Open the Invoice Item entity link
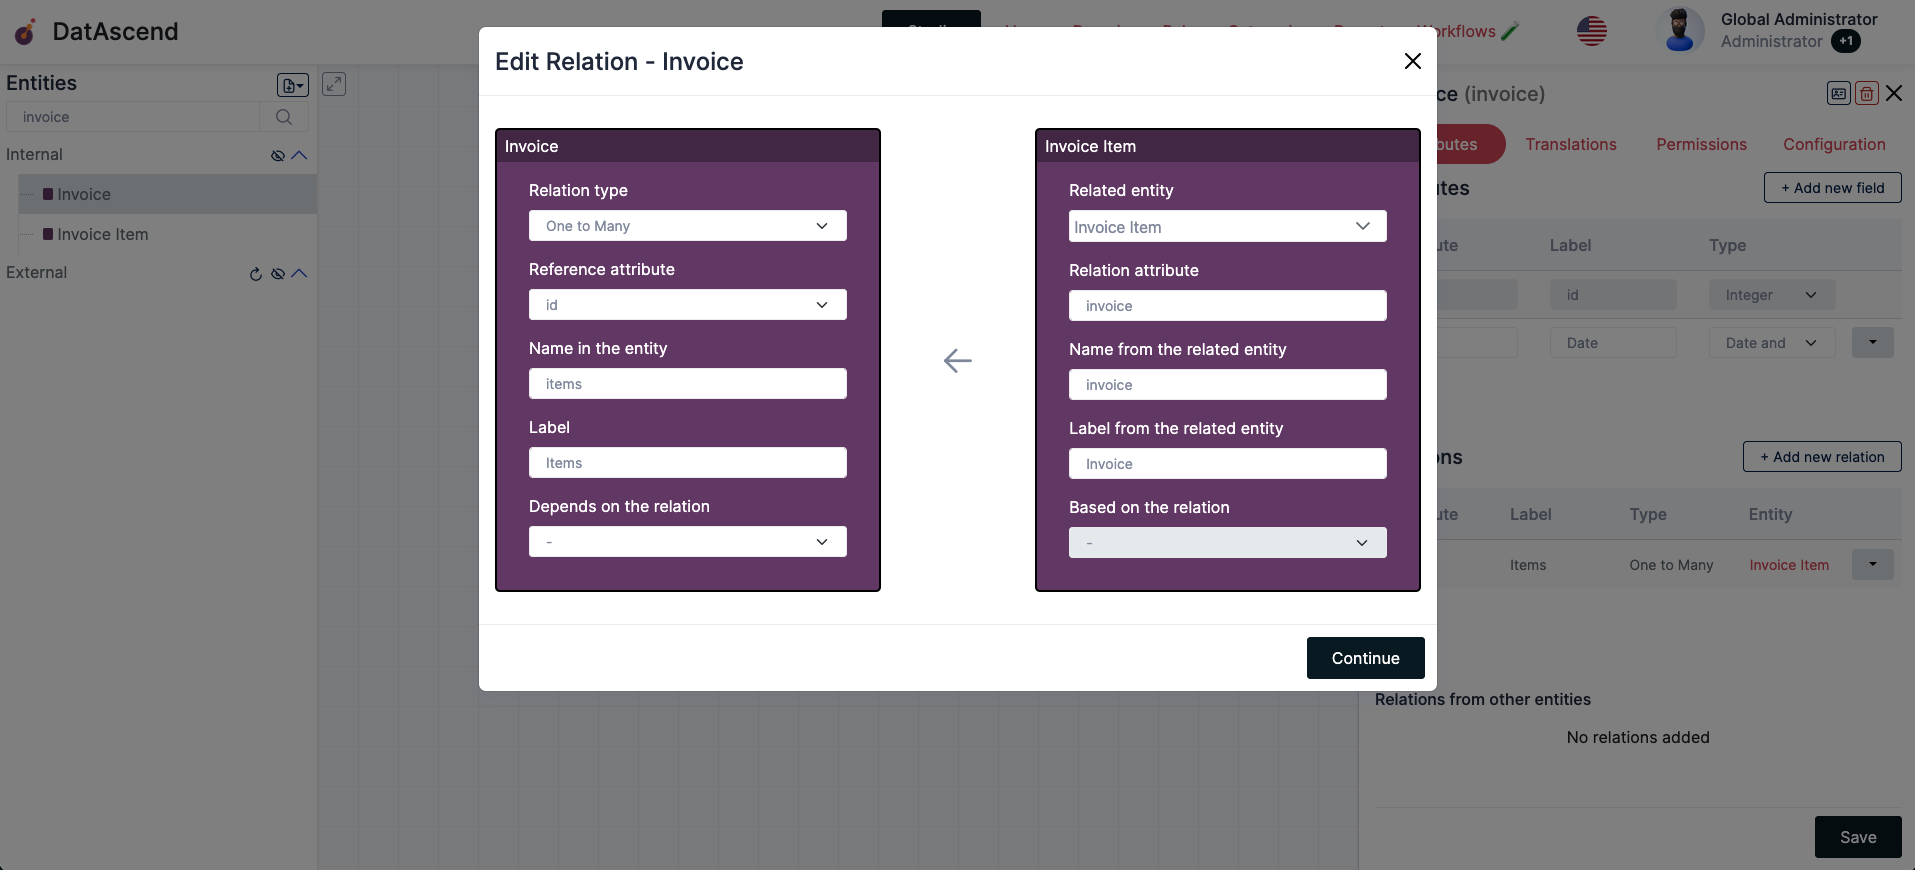1915x870 pixels. click(1789, 565)
